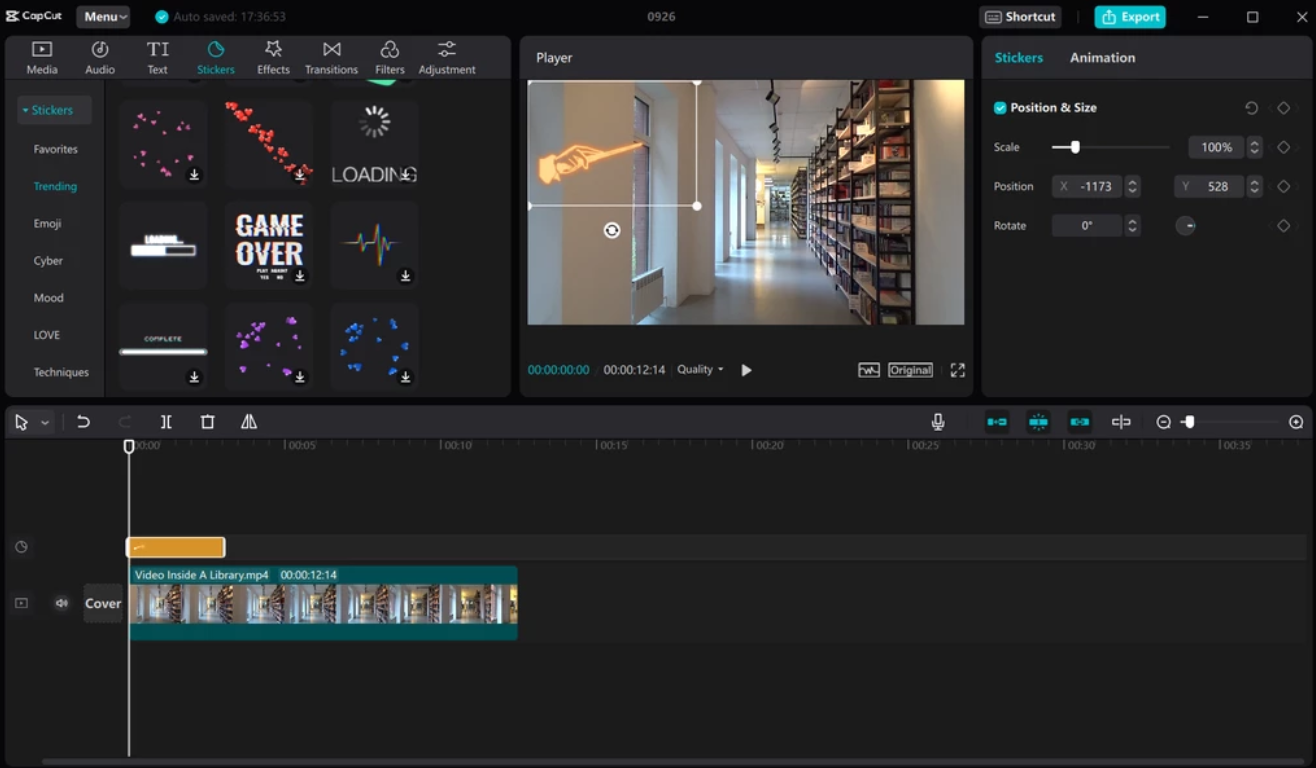Open the Quality dropdown in the Player
The height and width of the screenshot is (768, 1316).
coord(699,369)
